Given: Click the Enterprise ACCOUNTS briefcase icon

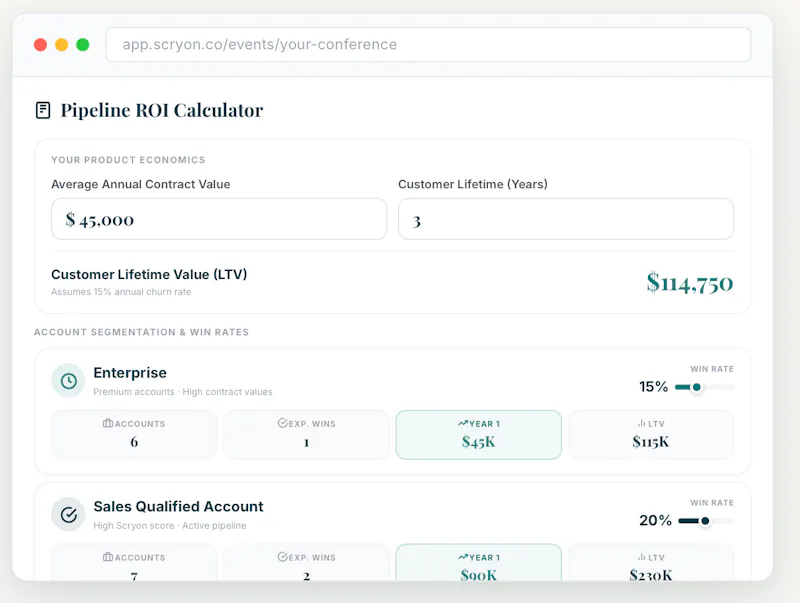Looking at the screenshot, I should click(108, 423).
